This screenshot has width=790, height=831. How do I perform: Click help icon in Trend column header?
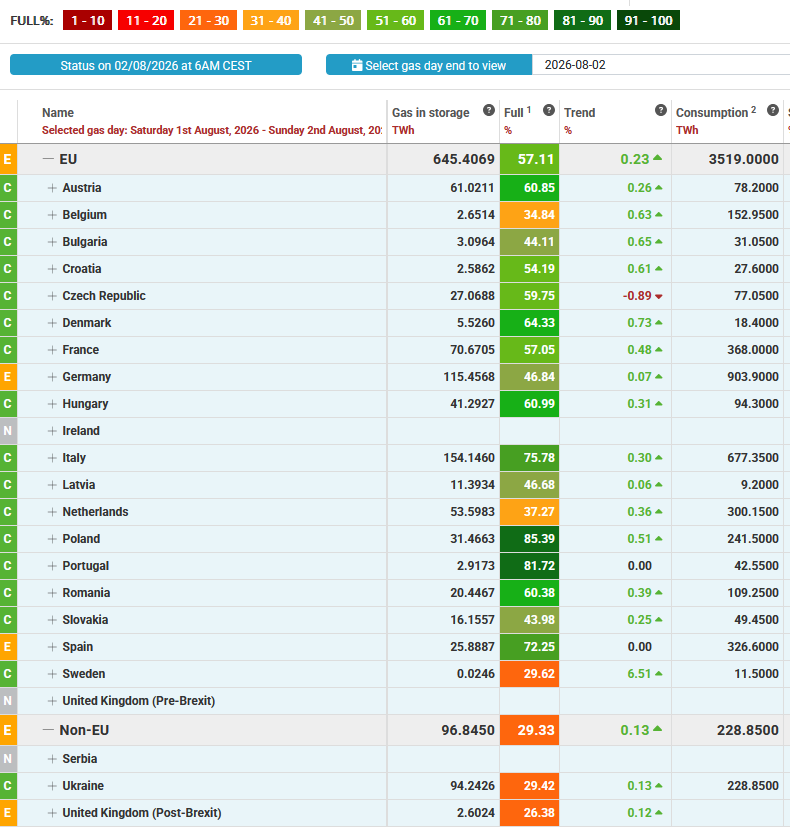[x=661, y=110]
